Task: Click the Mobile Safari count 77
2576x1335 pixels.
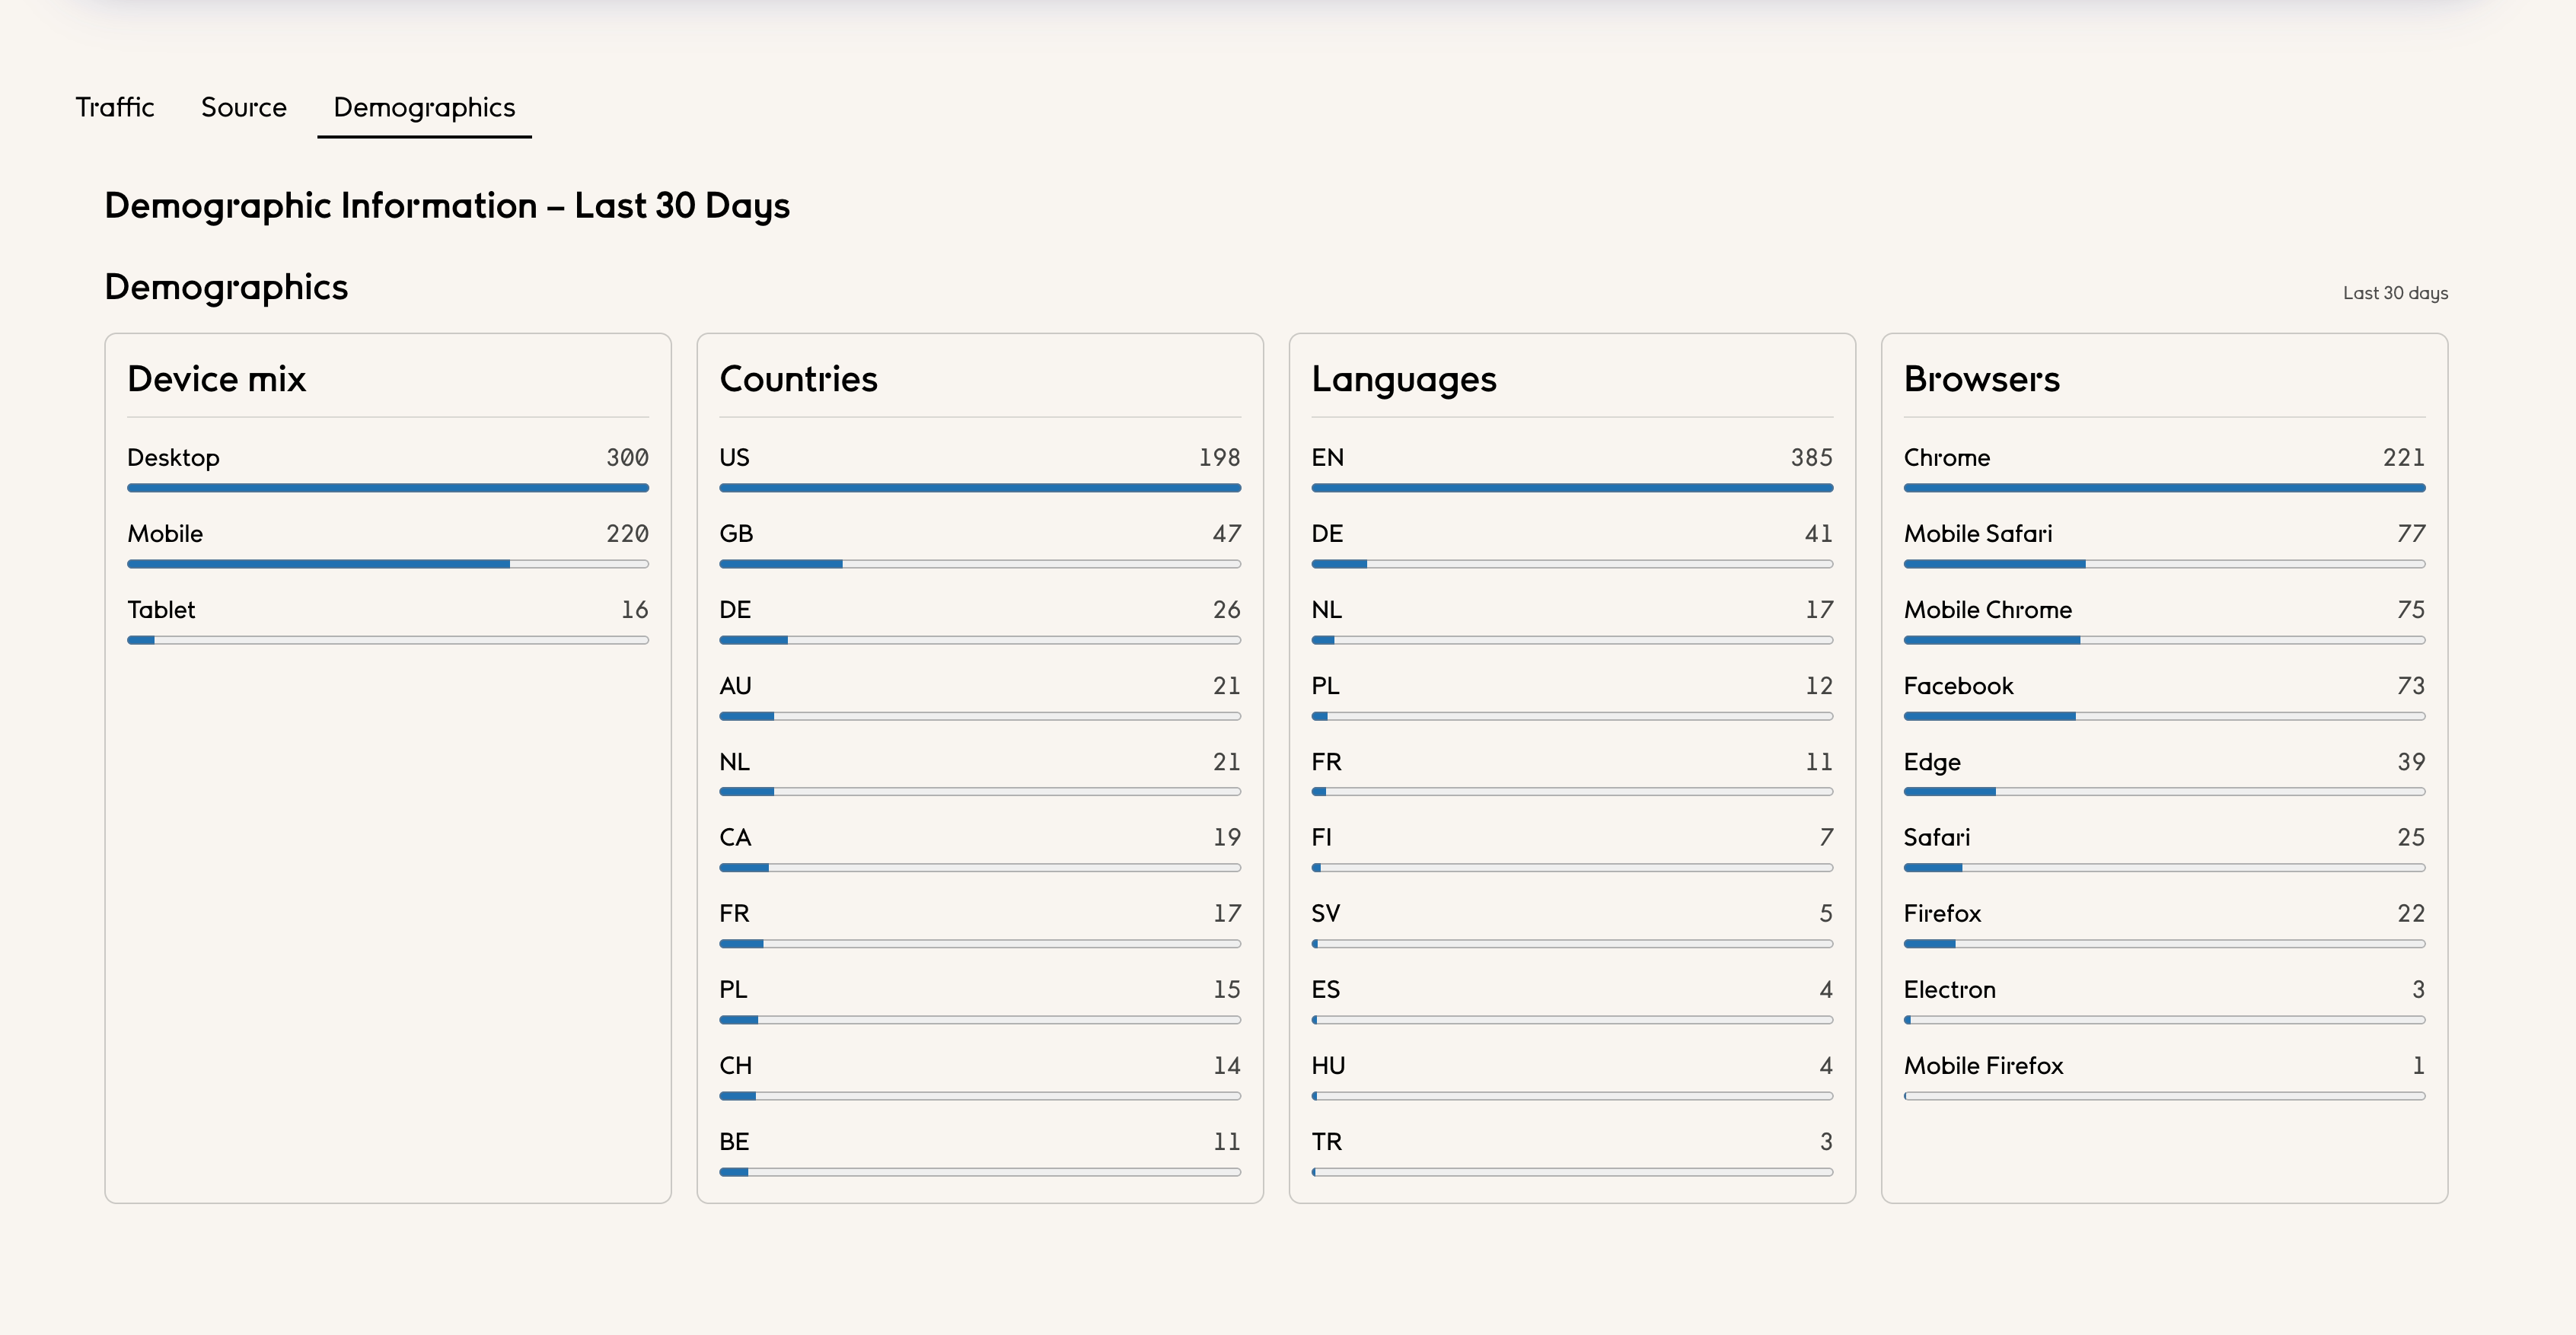Action: point(2411,534)
